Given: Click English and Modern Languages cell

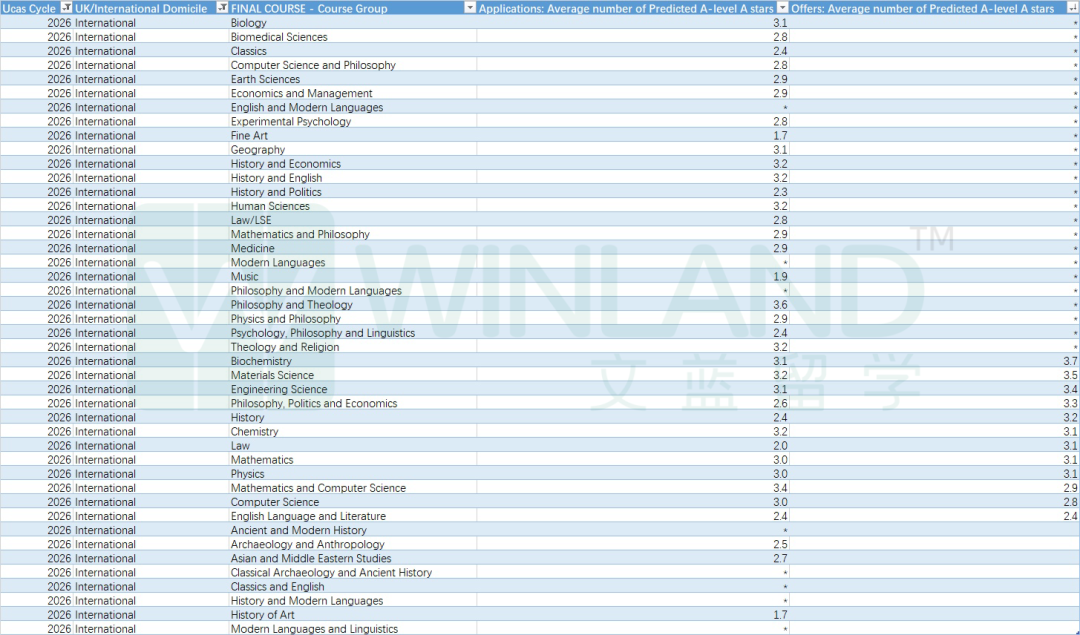Looking at the screenshot, I should (x=353, y=107).
